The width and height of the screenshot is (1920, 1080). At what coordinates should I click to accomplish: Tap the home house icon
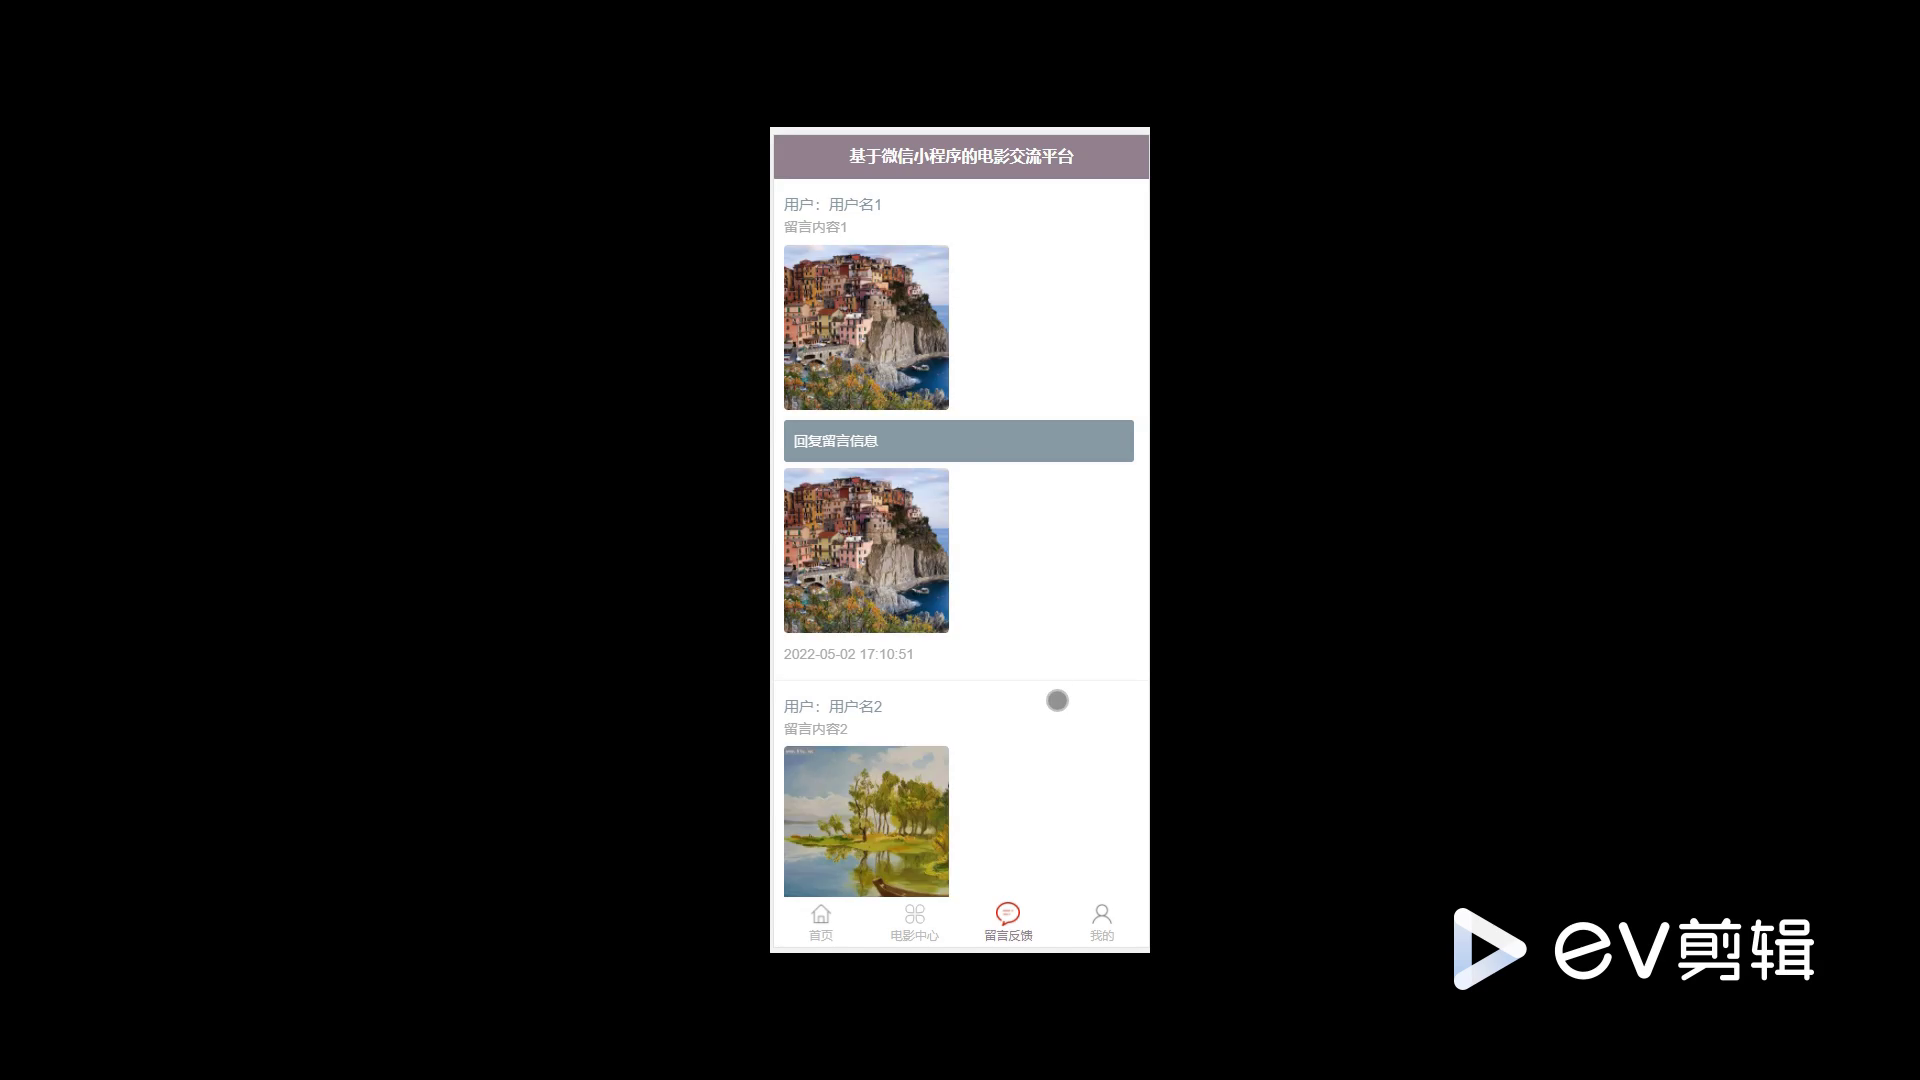tap(821, 914)
